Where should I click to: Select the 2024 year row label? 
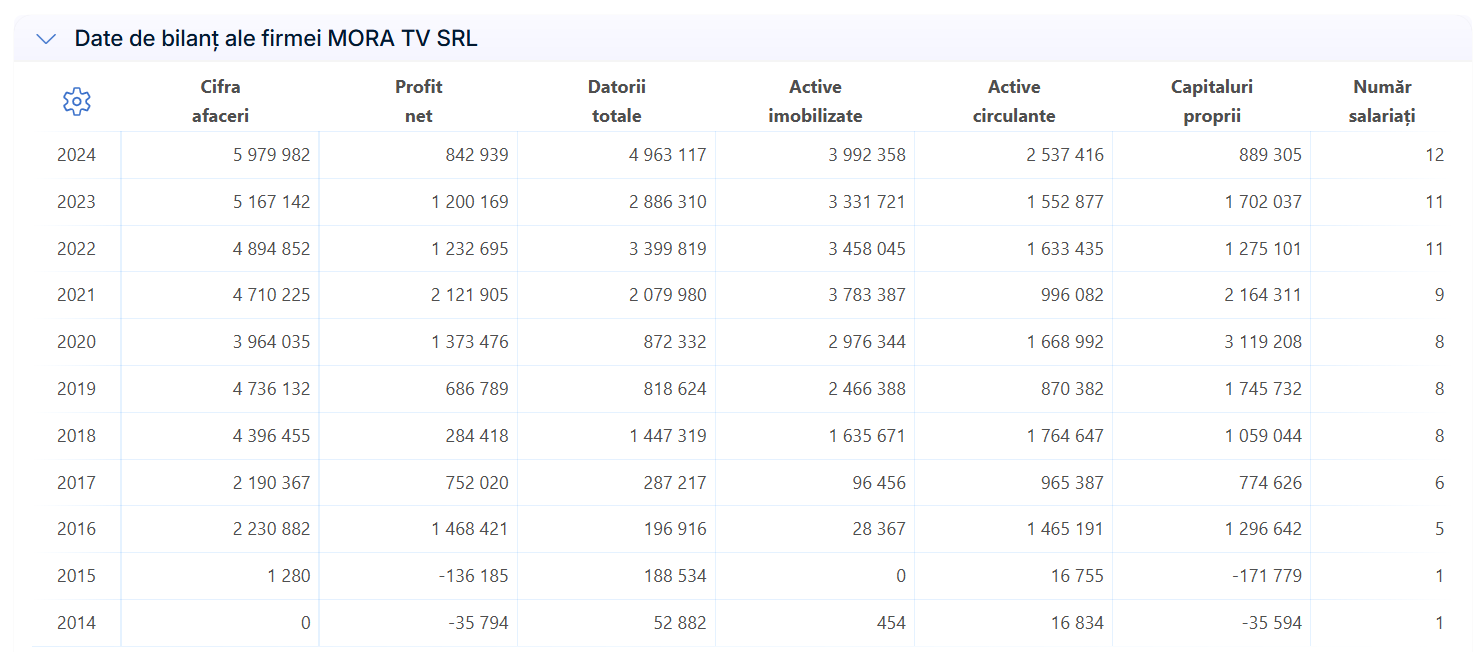point(77,155)
